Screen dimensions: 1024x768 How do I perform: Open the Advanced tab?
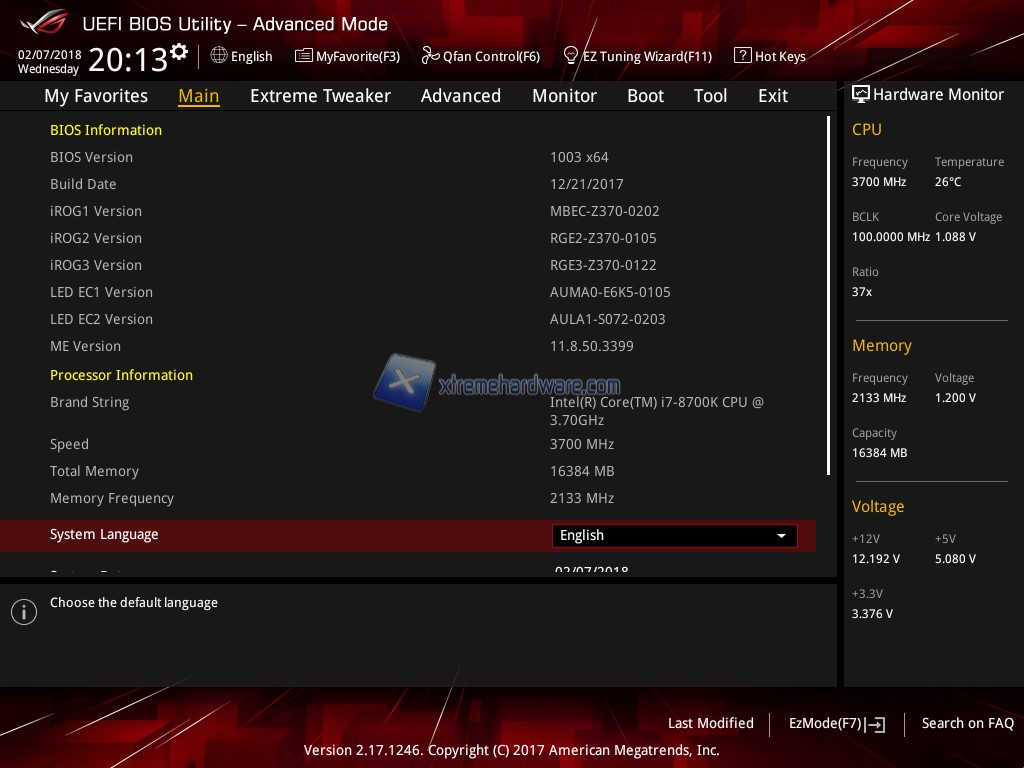[460, 96]
